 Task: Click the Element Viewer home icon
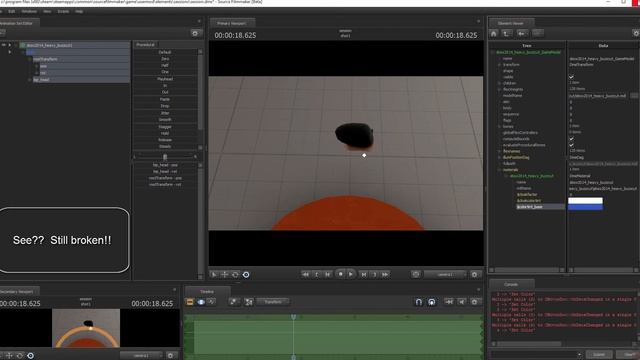494,33
